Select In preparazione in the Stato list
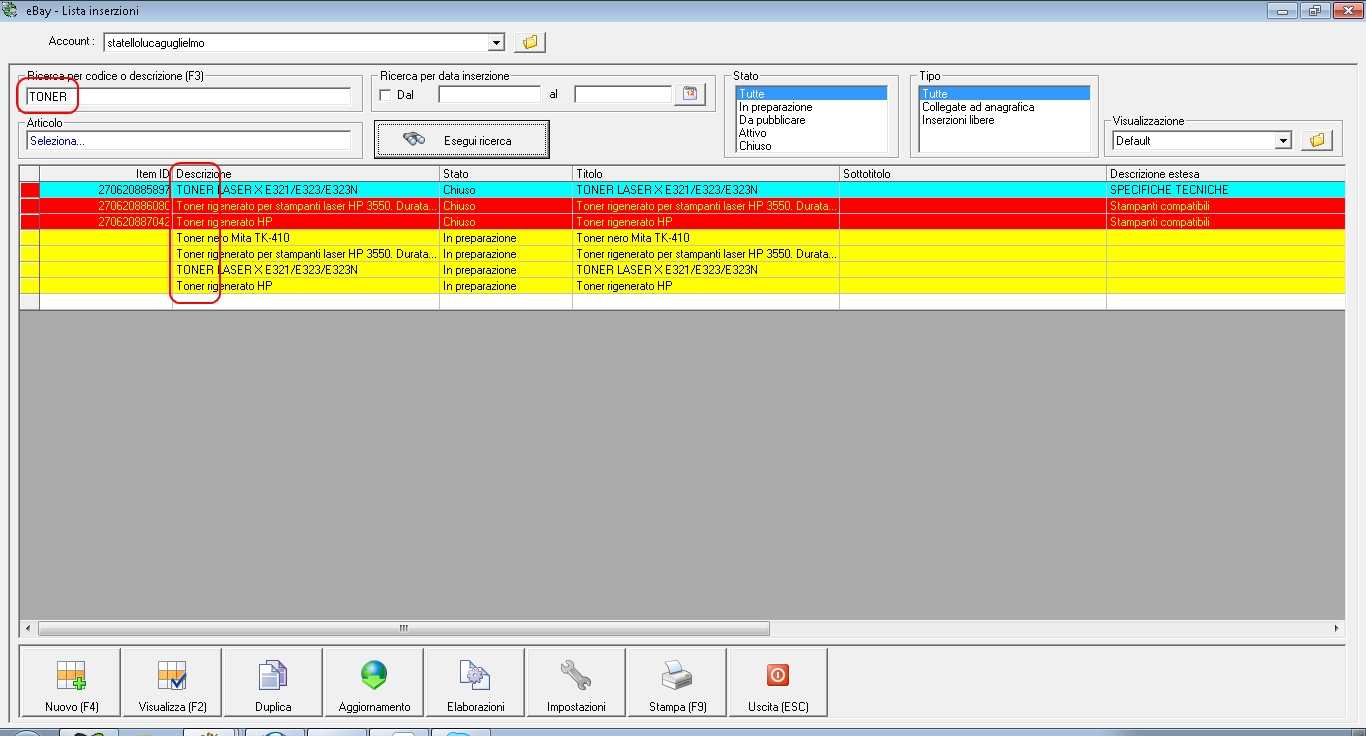The image size is (1366, 736). pyautogui.click(x=811, y=107)
